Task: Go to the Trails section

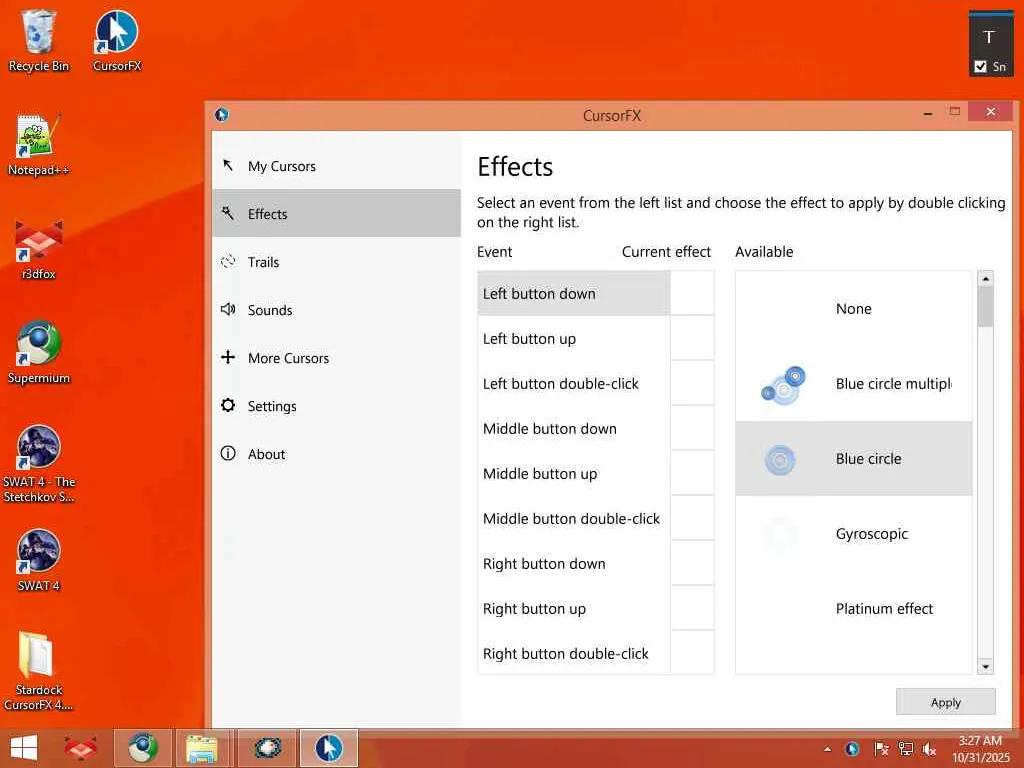Action: click(x=336, y=262)
